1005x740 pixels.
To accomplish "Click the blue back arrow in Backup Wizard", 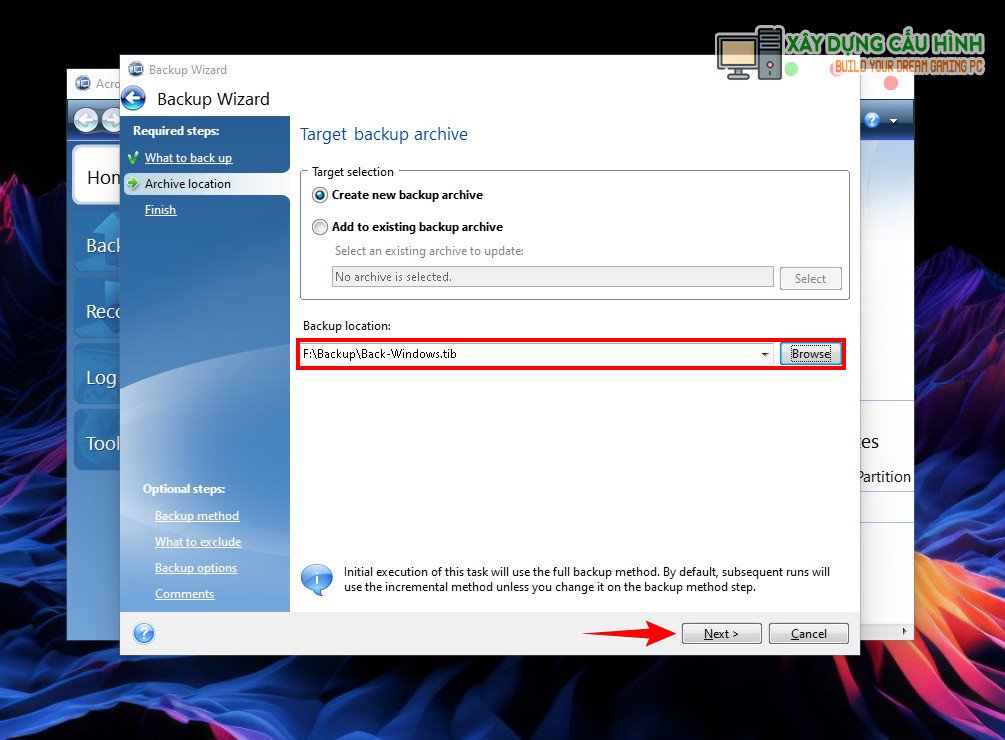I will 134,99.
